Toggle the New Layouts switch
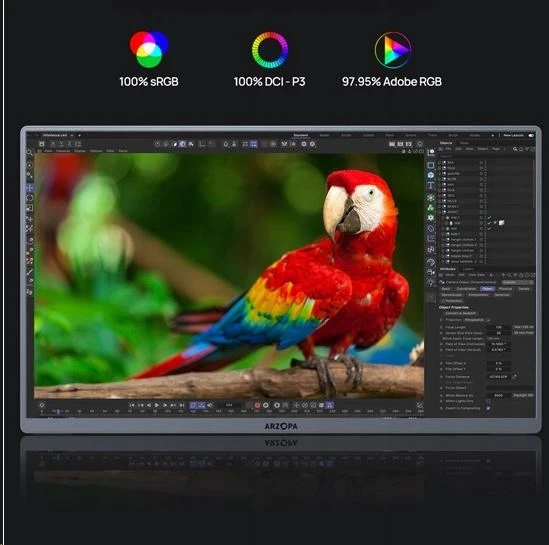549x545 pixels. [531, 135]
